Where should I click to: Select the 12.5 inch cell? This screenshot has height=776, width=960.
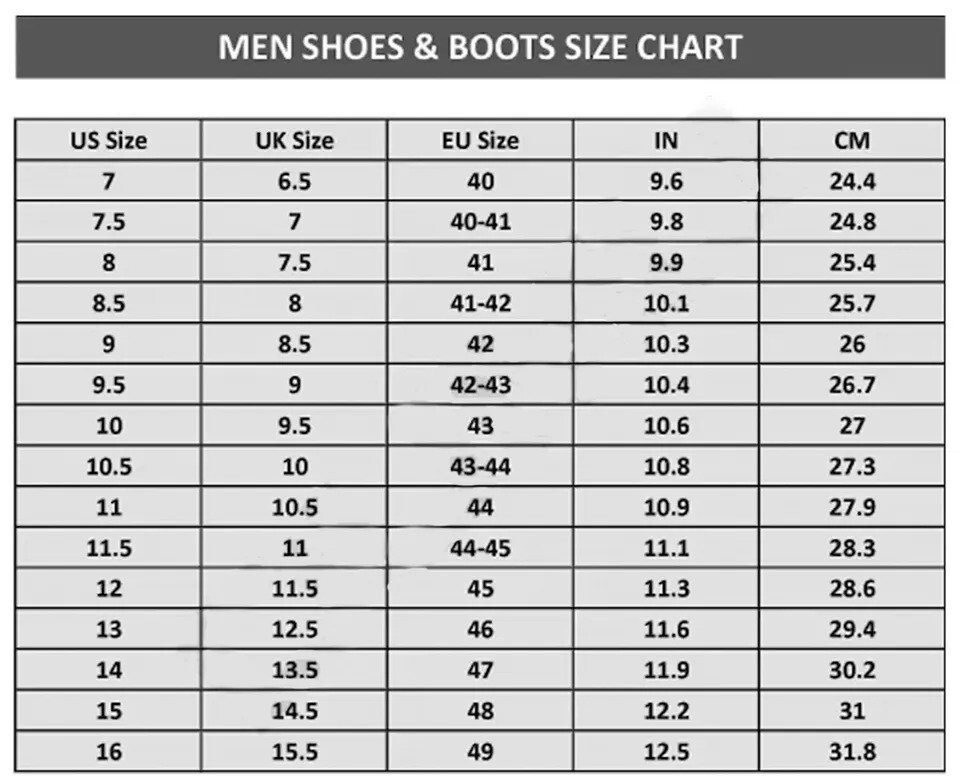pyautogui.click(x=666, y=751)
